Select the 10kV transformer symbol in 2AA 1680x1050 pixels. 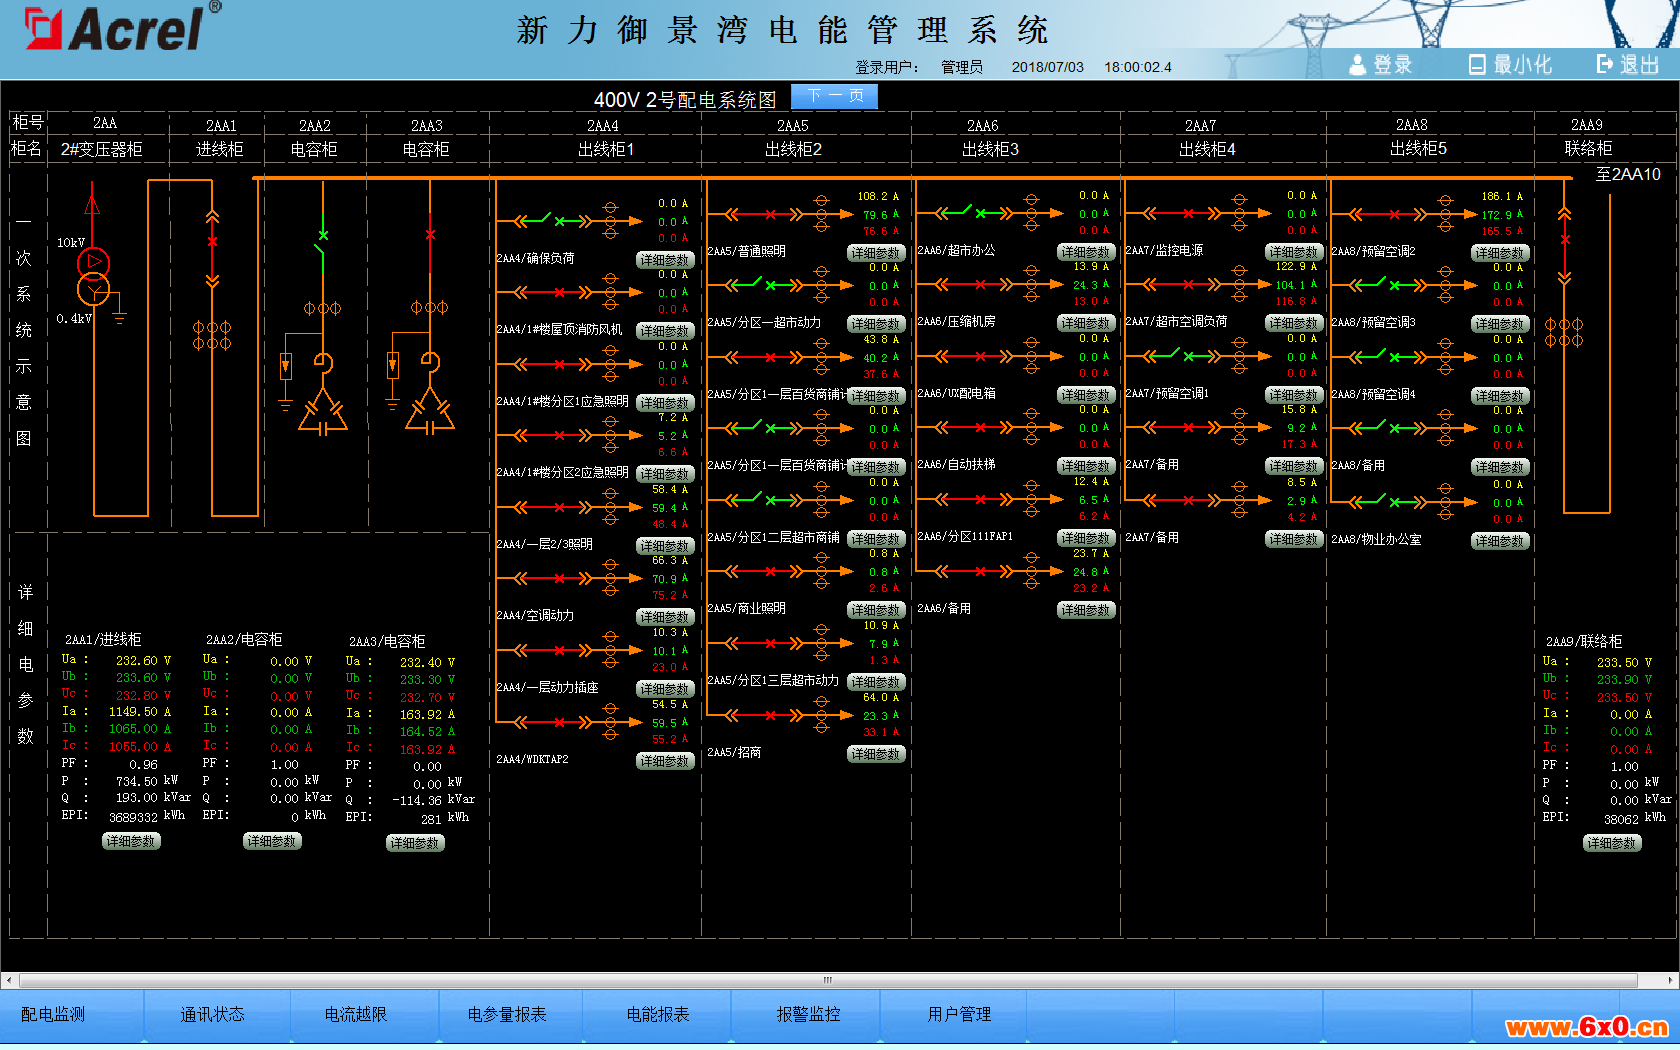[x=93, y=276]
